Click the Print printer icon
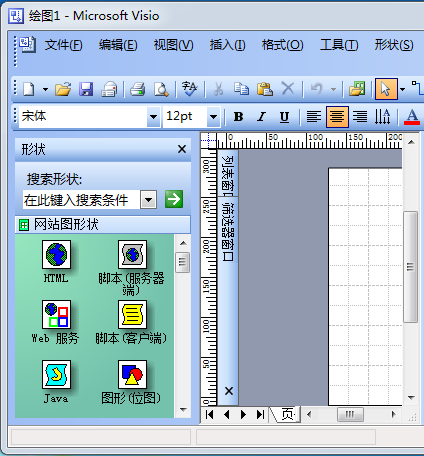424x456 pixels. pos(138,89)
